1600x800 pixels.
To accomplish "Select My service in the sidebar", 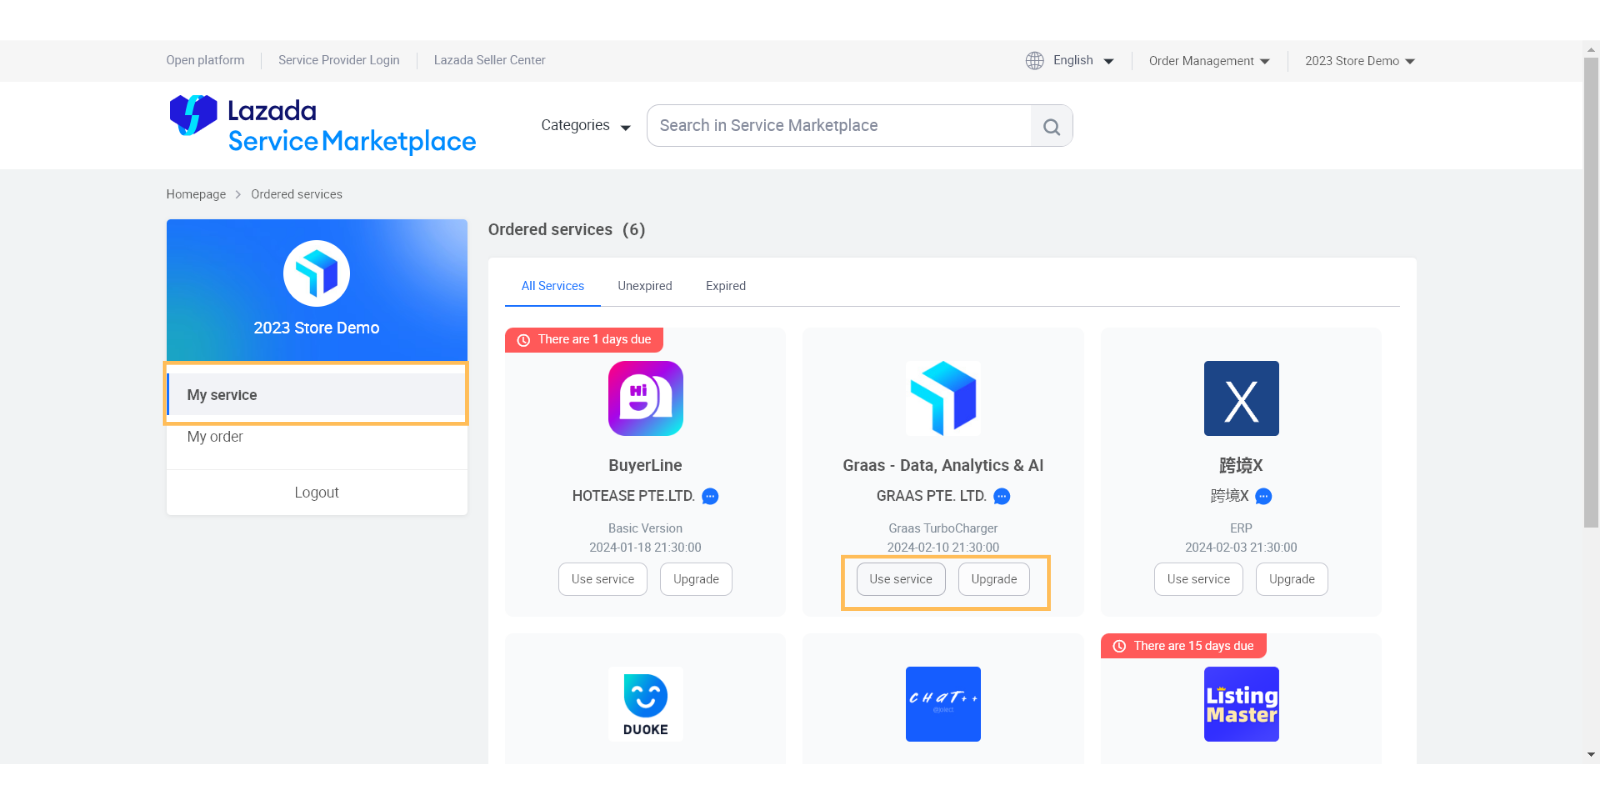I will (316, 394).
